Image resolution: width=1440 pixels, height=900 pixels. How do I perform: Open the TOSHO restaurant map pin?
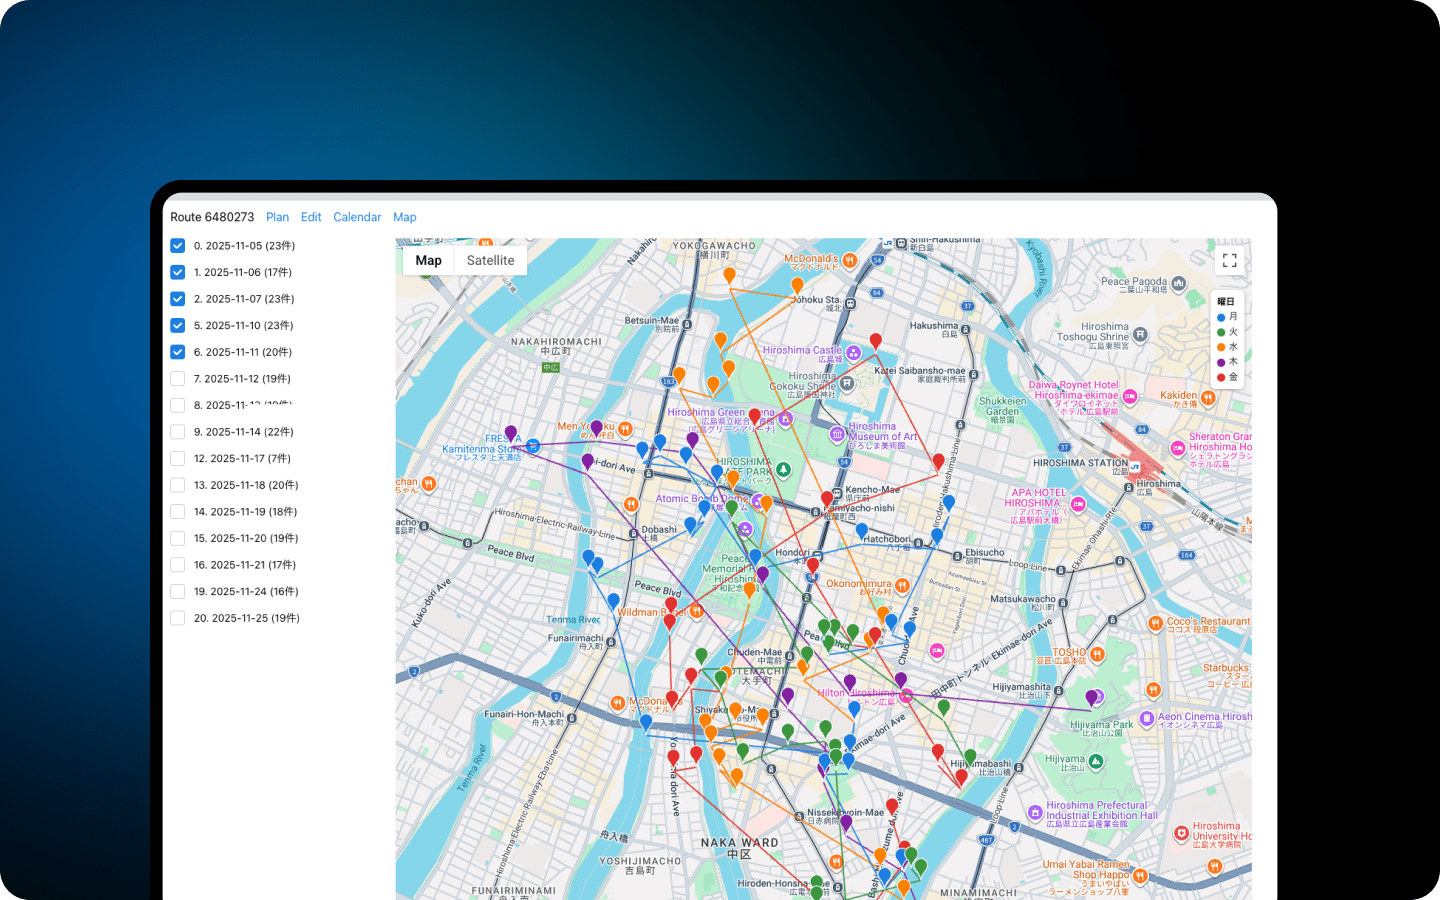[x=1097, y=654]
